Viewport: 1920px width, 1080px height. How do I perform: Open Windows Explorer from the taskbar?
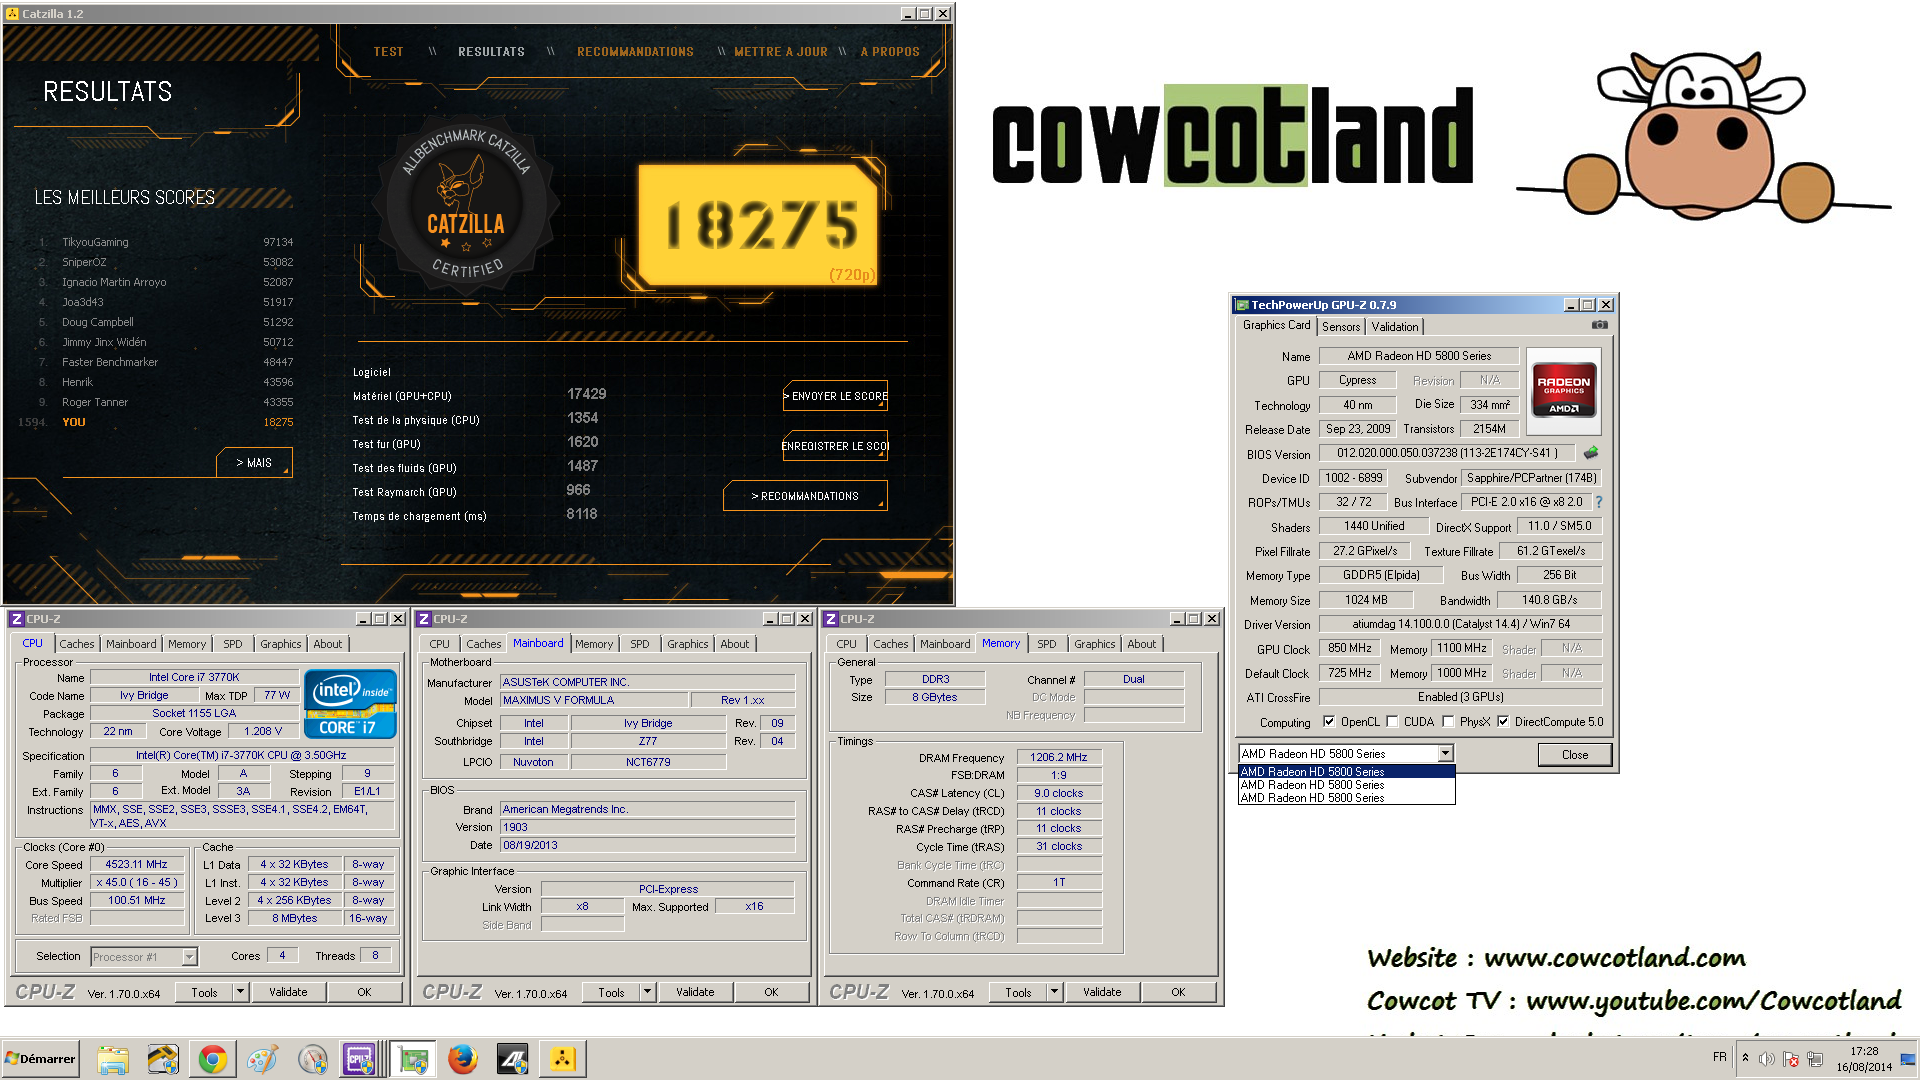pos(113,1059)
